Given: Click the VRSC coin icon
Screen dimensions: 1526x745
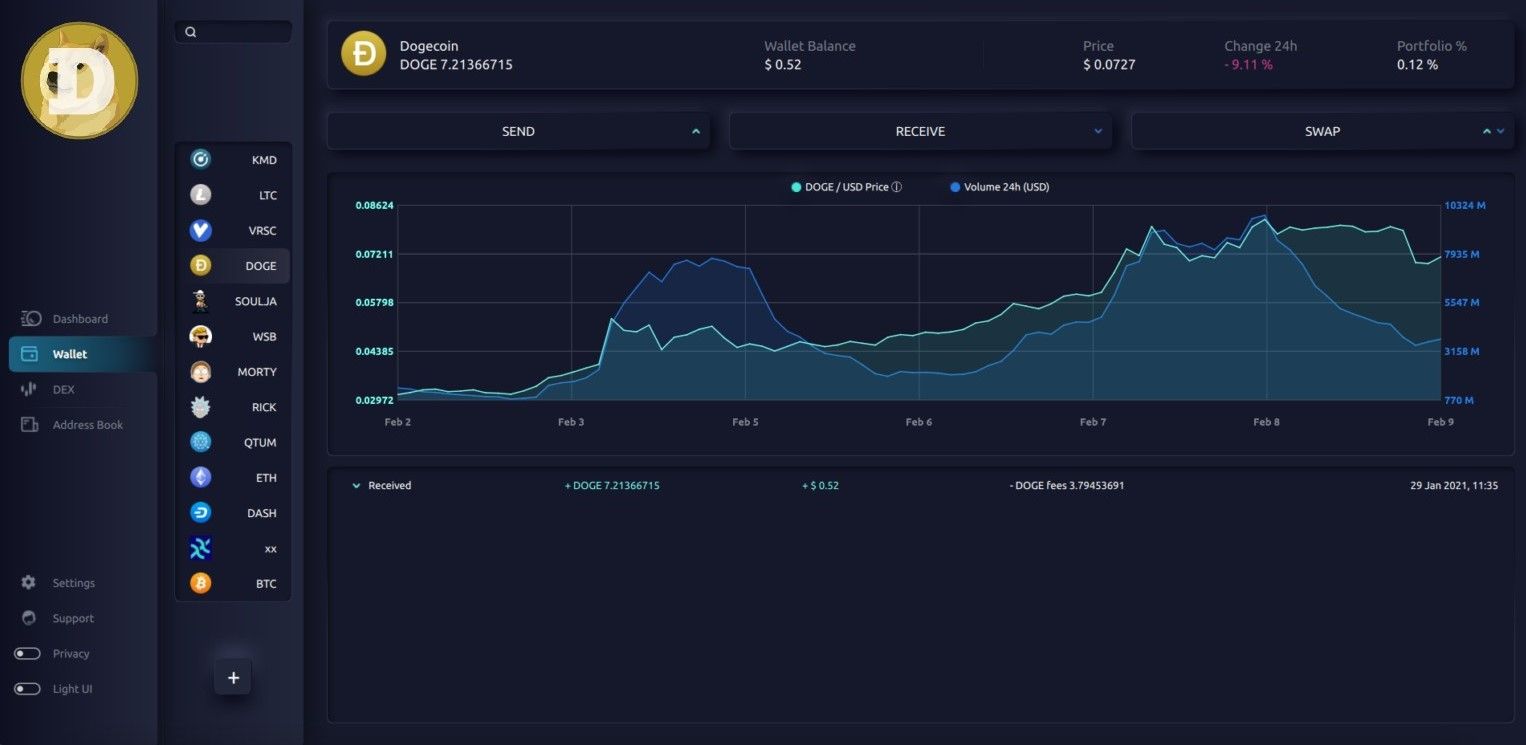Looking at the screenshot, I should tap(201, 230).
